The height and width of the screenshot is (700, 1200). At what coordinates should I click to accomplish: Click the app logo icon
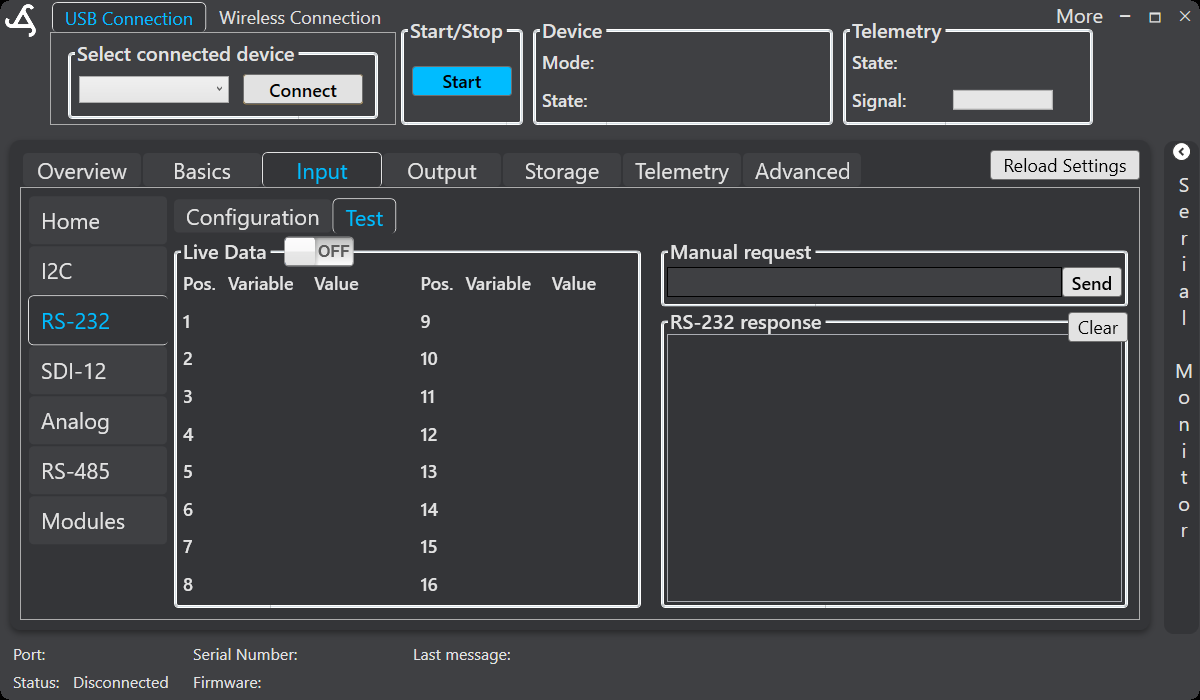tap(21, 20)
